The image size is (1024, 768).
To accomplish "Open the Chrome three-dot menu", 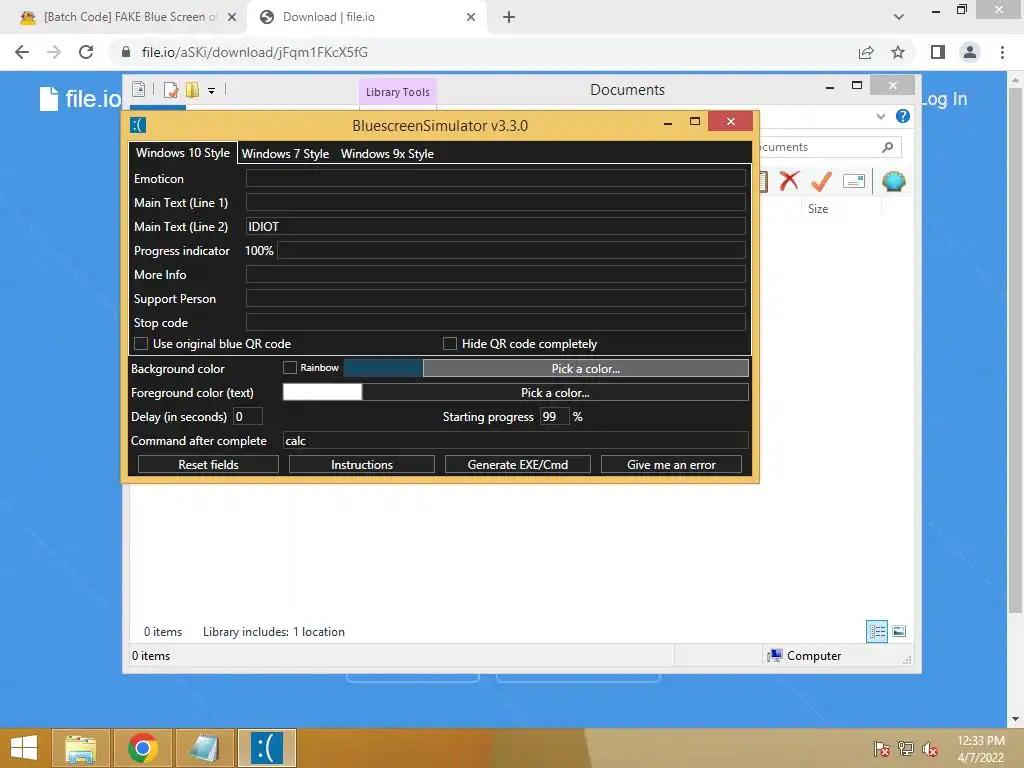I will [x=1002, y=52].
